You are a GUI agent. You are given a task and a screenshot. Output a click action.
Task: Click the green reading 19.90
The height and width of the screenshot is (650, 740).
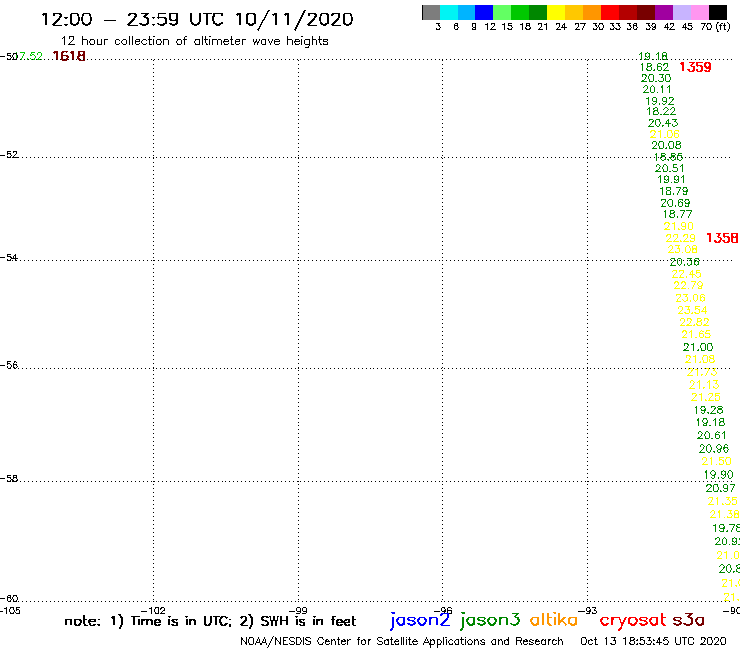pos(718,475)
